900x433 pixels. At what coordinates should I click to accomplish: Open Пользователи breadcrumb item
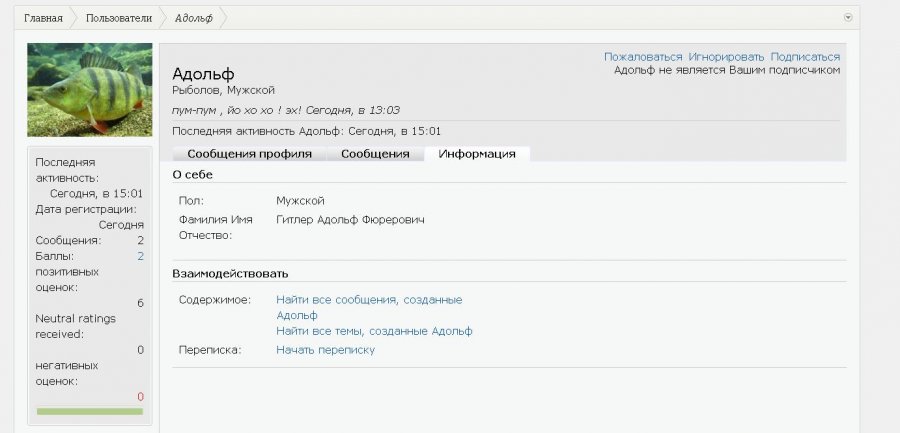118,18
